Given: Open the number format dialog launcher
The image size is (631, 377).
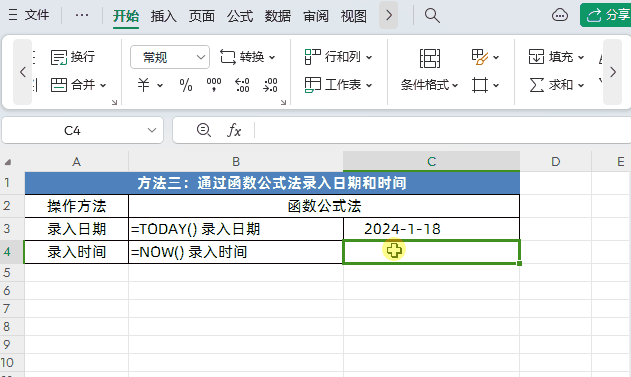Looking at the screenshot, I should (x=283, y=102).
